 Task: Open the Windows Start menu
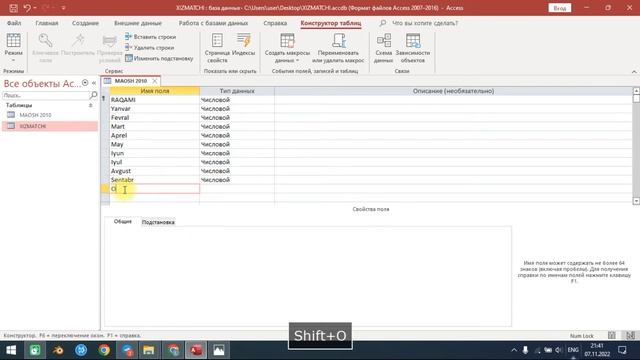pos(11,350)
